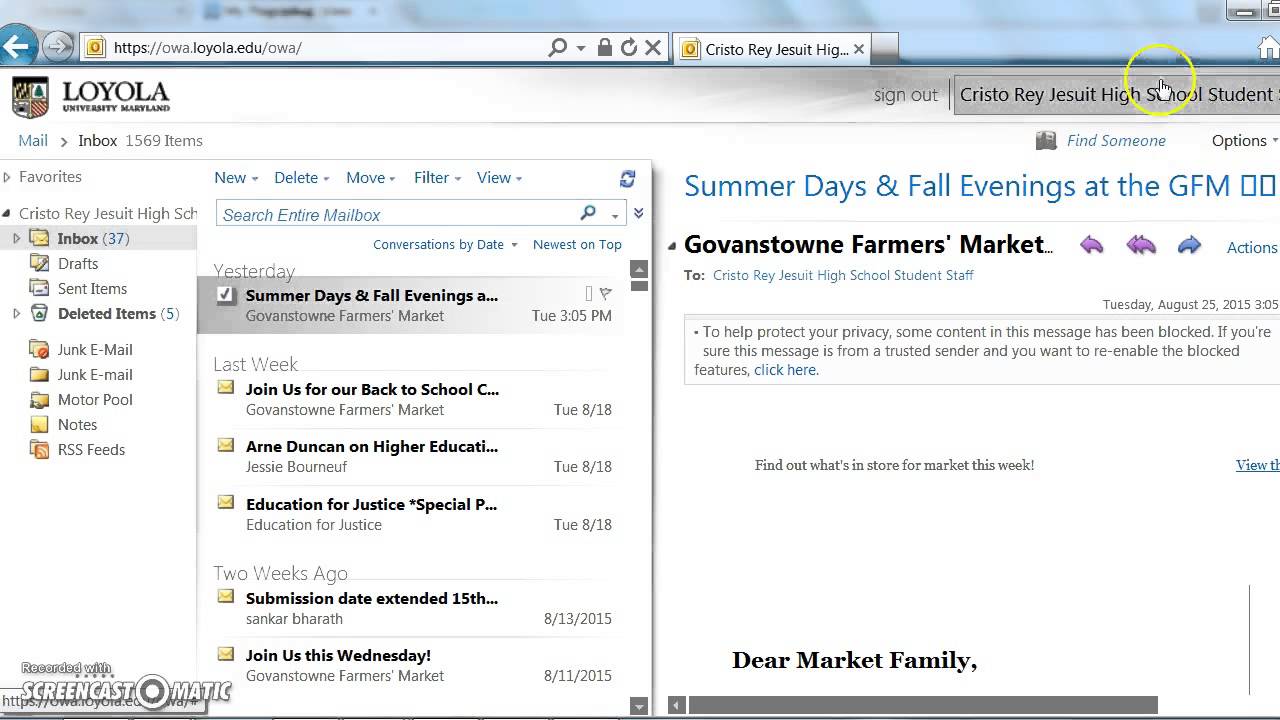Run search with magnifier in mailbox search box
This screenshot has height=720, width=1280.
tap(588, 213)
